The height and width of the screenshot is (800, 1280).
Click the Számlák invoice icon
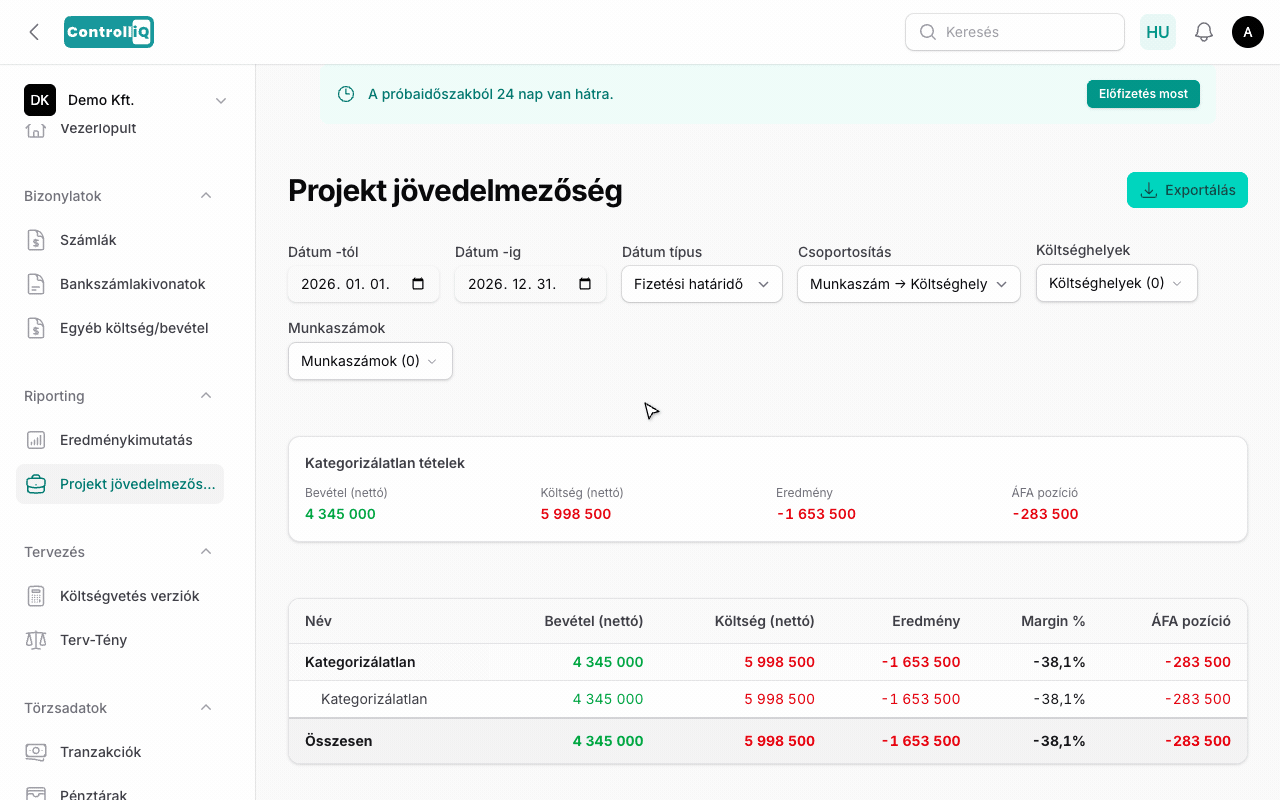pyautogui.click(x=36, y=240)
